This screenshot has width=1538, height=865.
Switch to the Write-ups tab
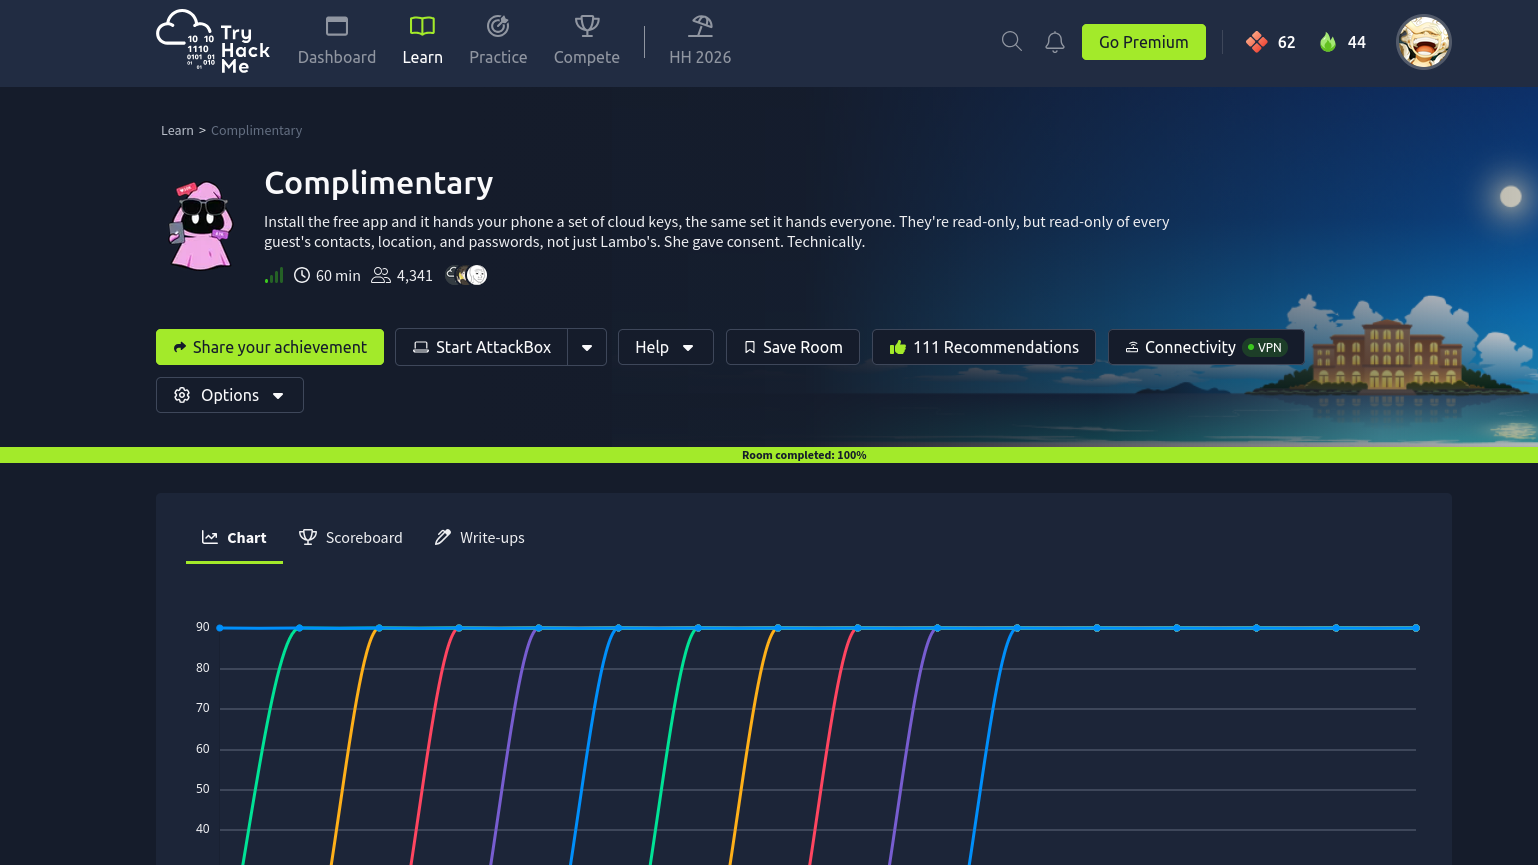pos(480,538)
